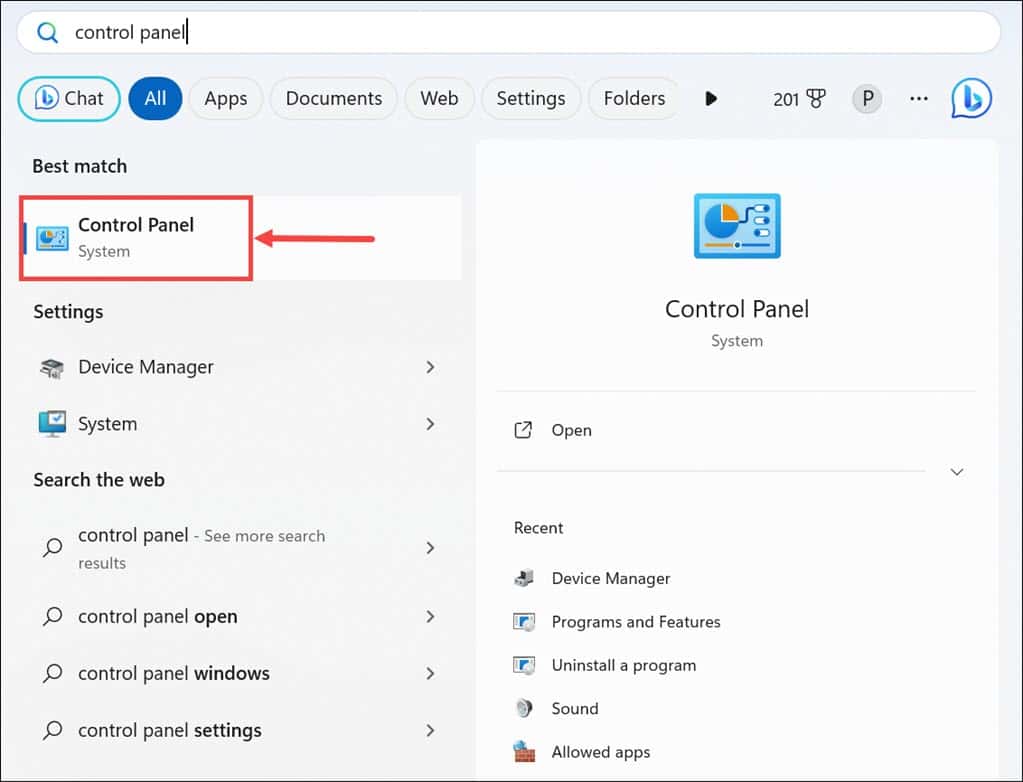Screen dimensions: 1023x782
Task: Switch to the Documents filter tab
Action: click(333, 98)
